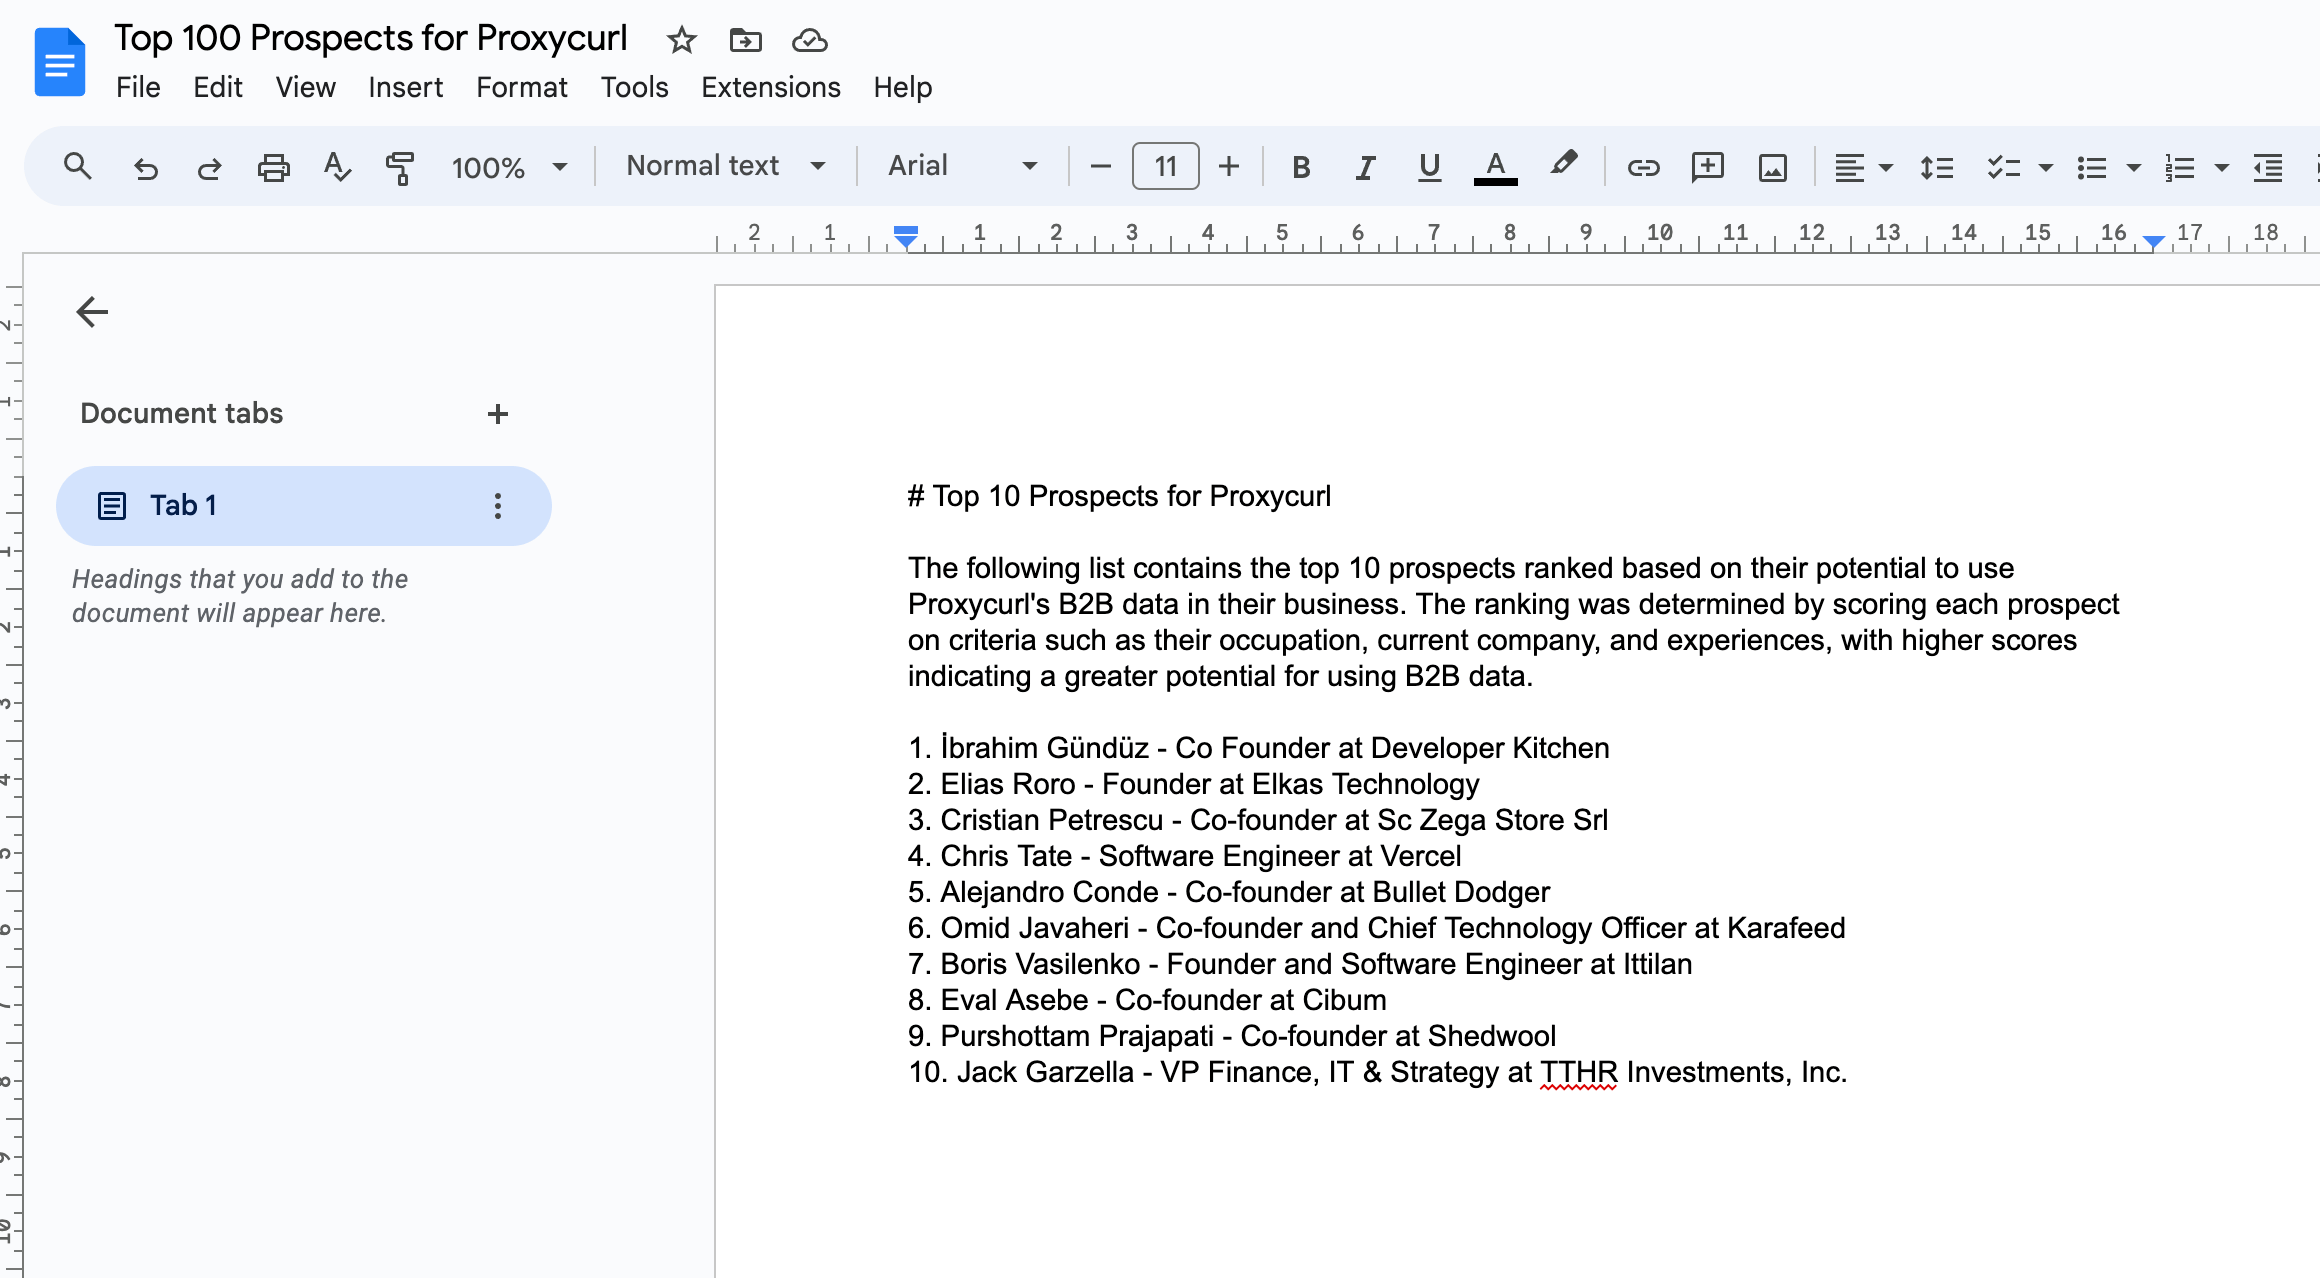Click the font size field
This screenshot has height=1278, width=2320.
(x=1165, y=166)
